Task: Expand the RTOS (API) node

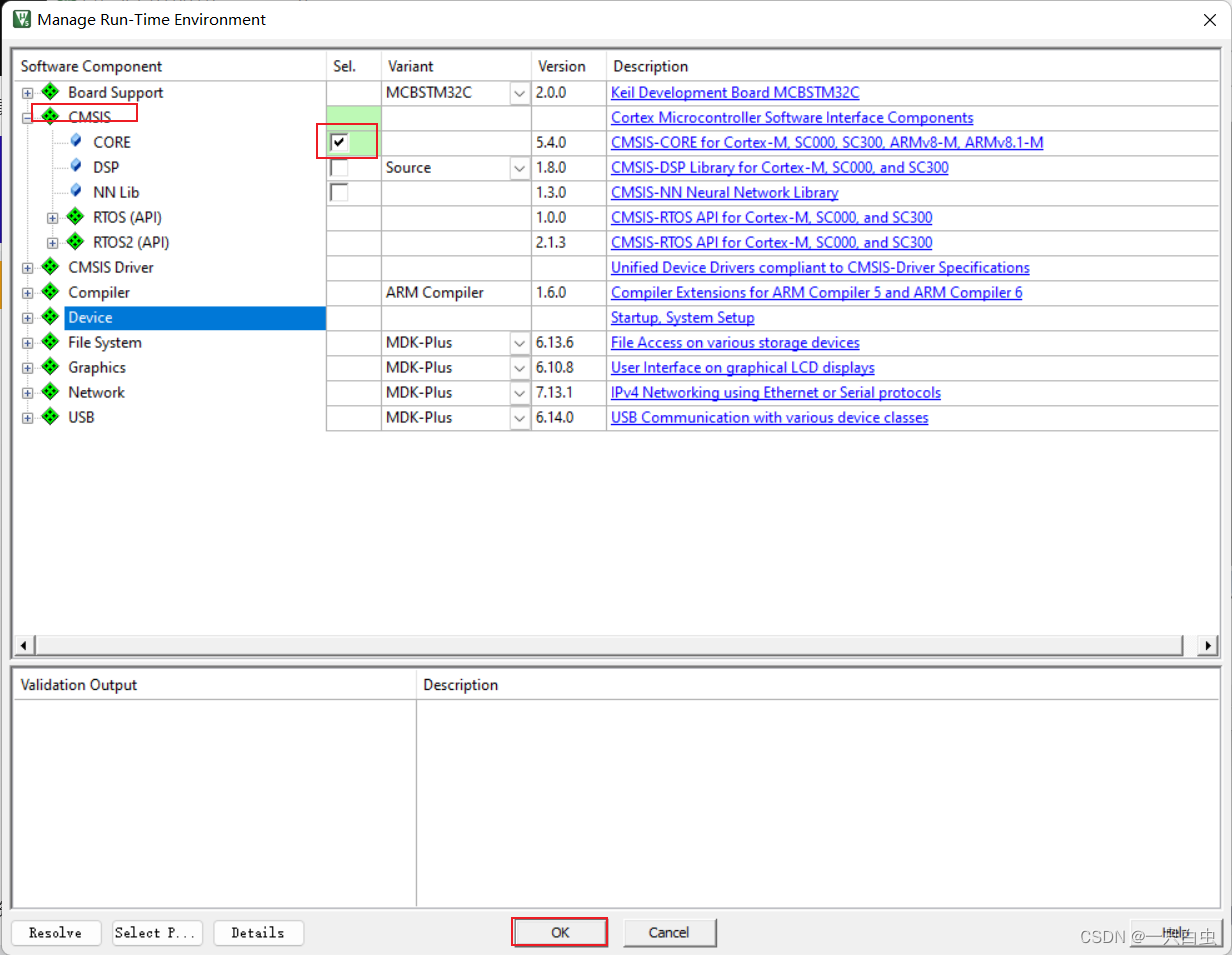Action: coord(53,218)
